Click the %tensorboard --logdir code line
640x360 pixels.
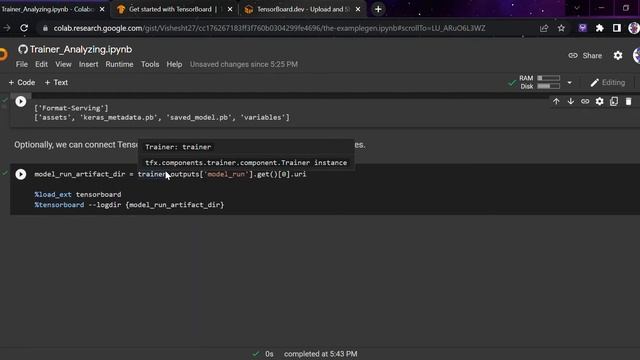[x=129, y=205]
